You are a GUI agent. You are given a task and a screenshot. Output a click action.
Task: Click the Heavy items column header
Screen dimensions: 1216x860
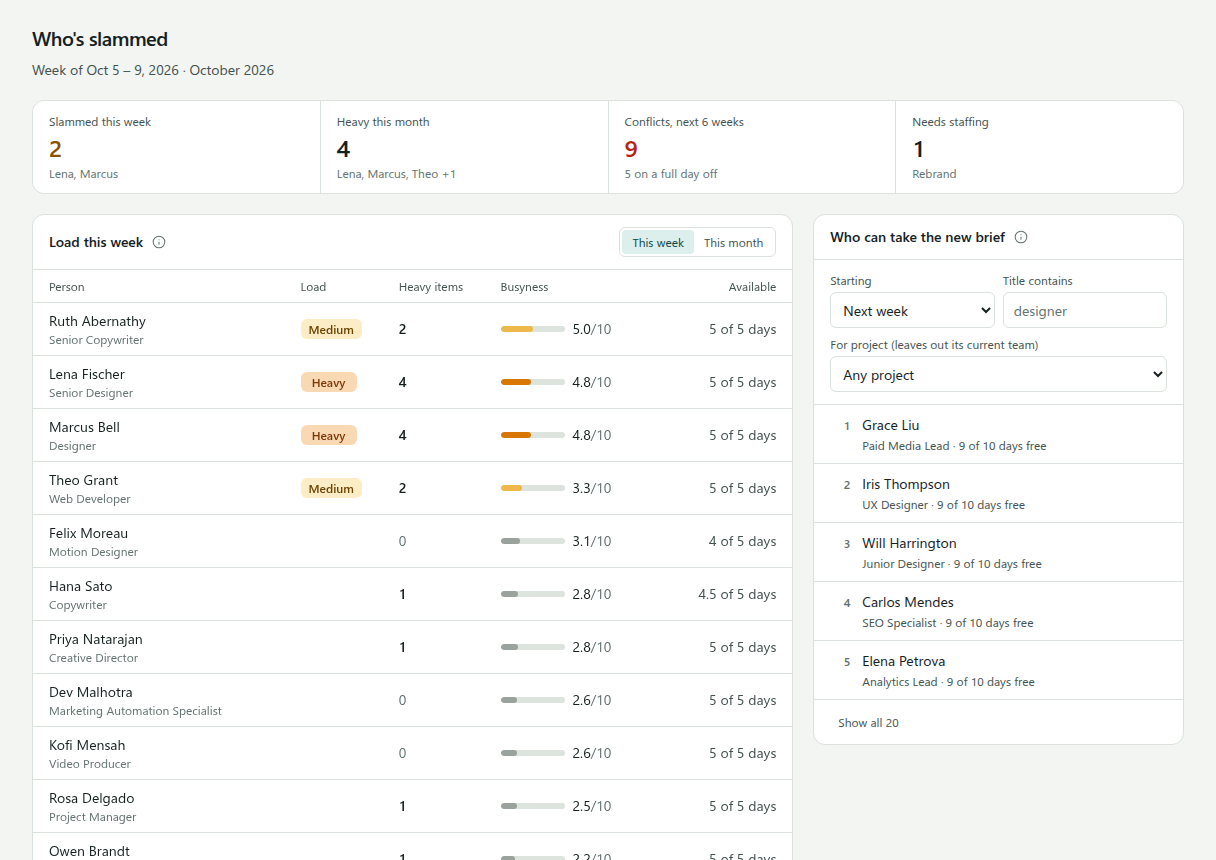pos(431,287)
